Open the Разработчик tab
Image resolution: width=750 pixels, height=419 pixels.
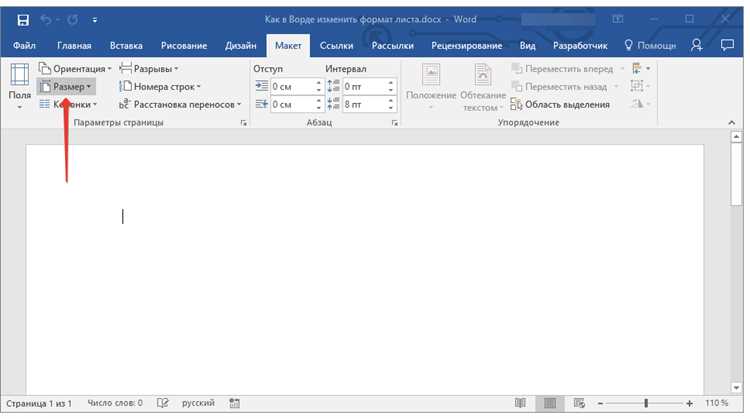(580, 45)
